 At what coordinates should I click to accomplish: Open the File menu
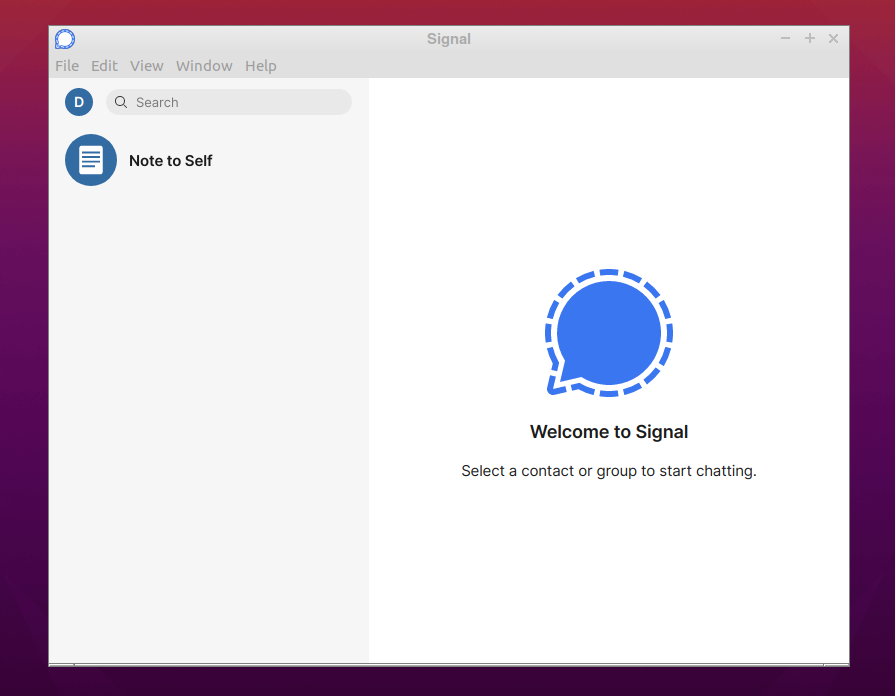(x=67, y=66)
